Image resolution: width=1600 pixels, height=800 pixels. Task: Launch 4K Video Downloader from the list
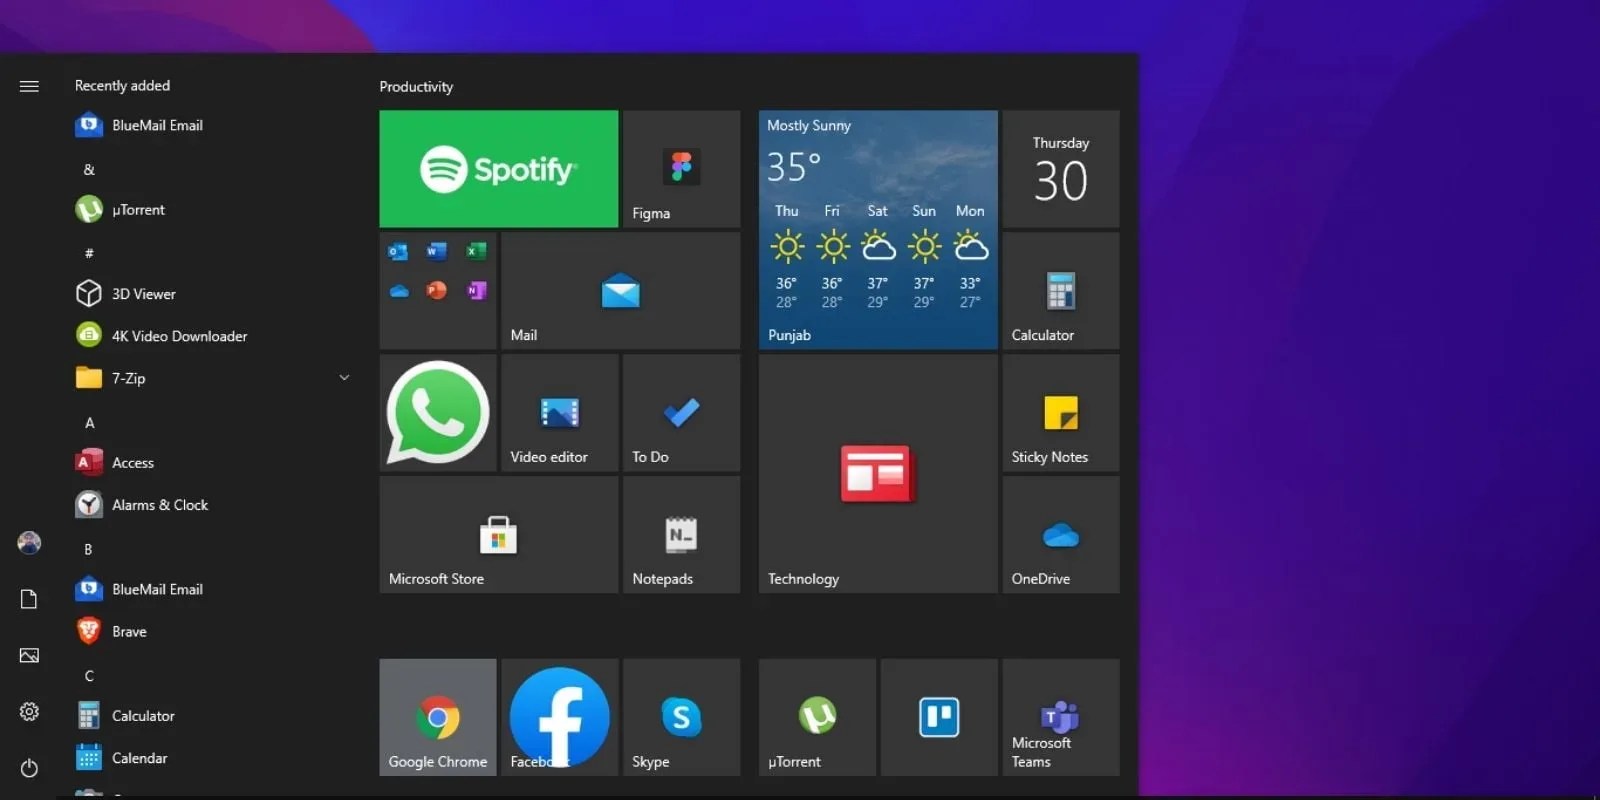point(212,336)
